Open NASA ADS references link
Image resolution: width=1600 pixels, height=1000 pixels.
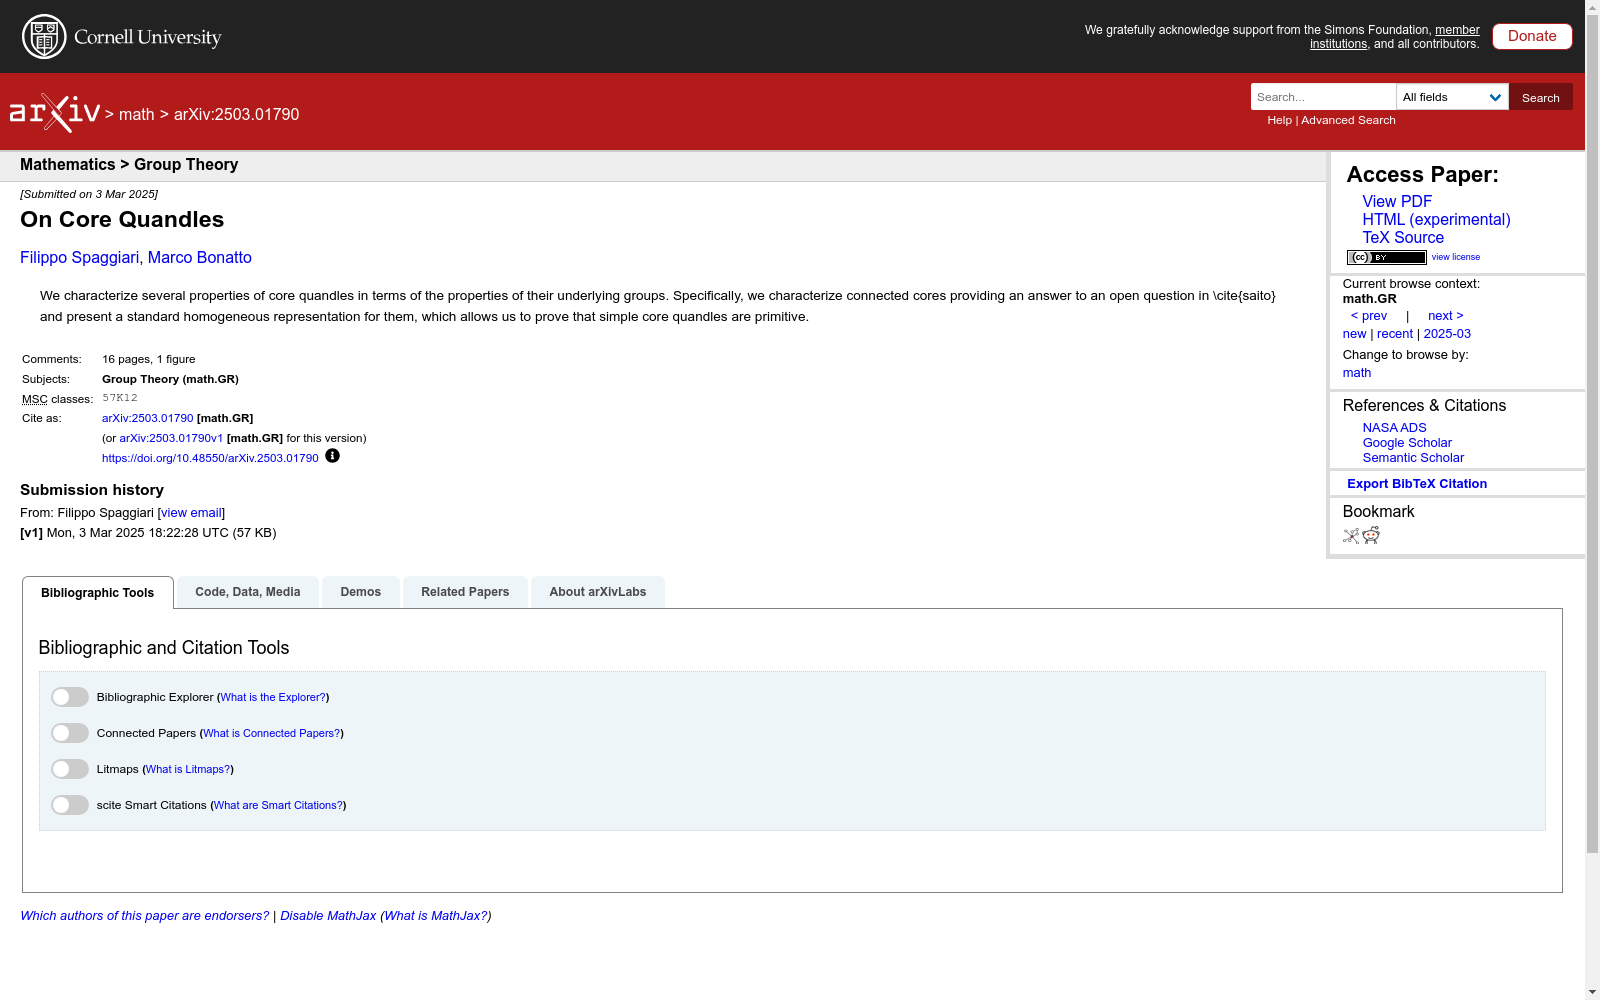pos(1394,428)
